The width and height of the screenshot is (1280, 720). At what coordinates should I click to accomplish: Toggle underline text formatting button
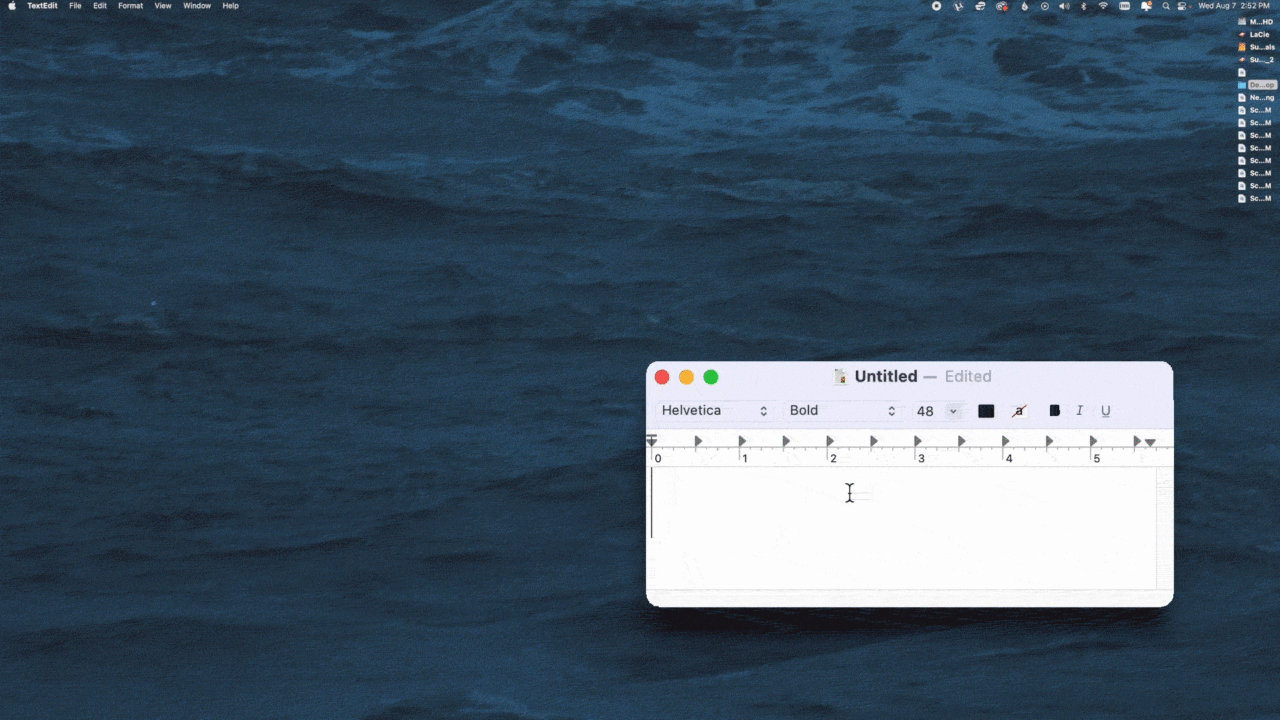click(x=1105, y=411)
